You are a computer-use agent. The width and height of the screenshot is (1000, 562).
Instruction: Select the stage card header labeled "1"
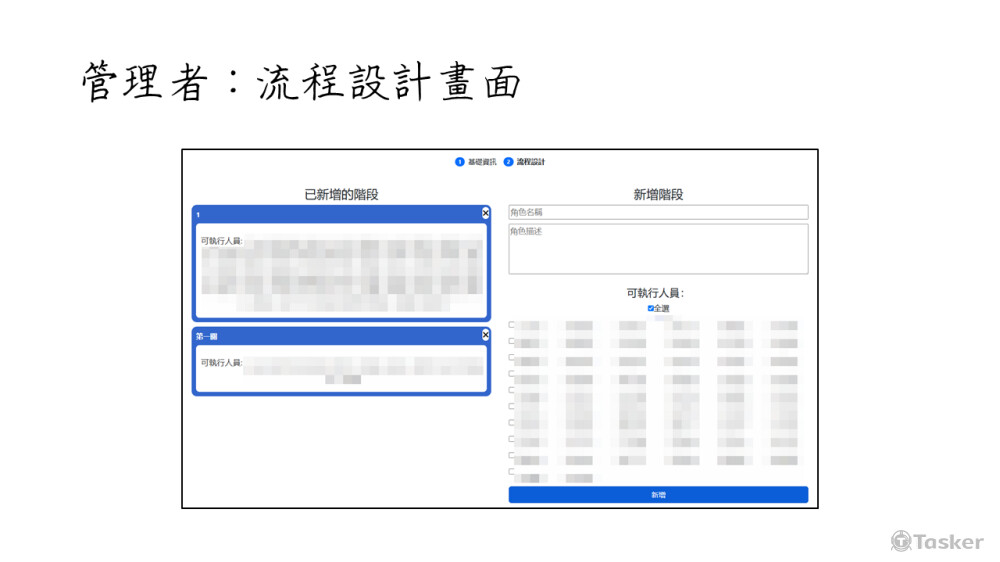coord(341,214)
